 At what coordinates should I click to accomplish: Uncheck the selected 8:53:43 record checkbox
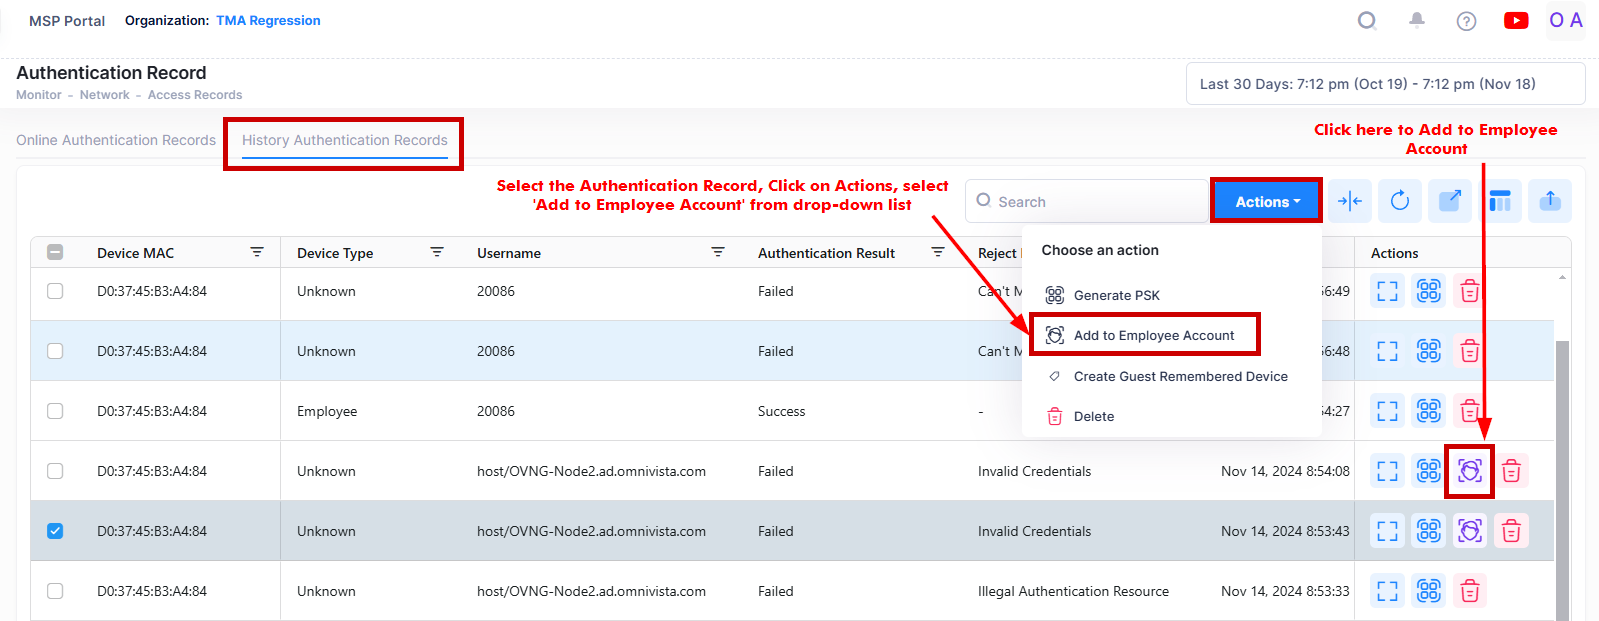coord(55,531)
